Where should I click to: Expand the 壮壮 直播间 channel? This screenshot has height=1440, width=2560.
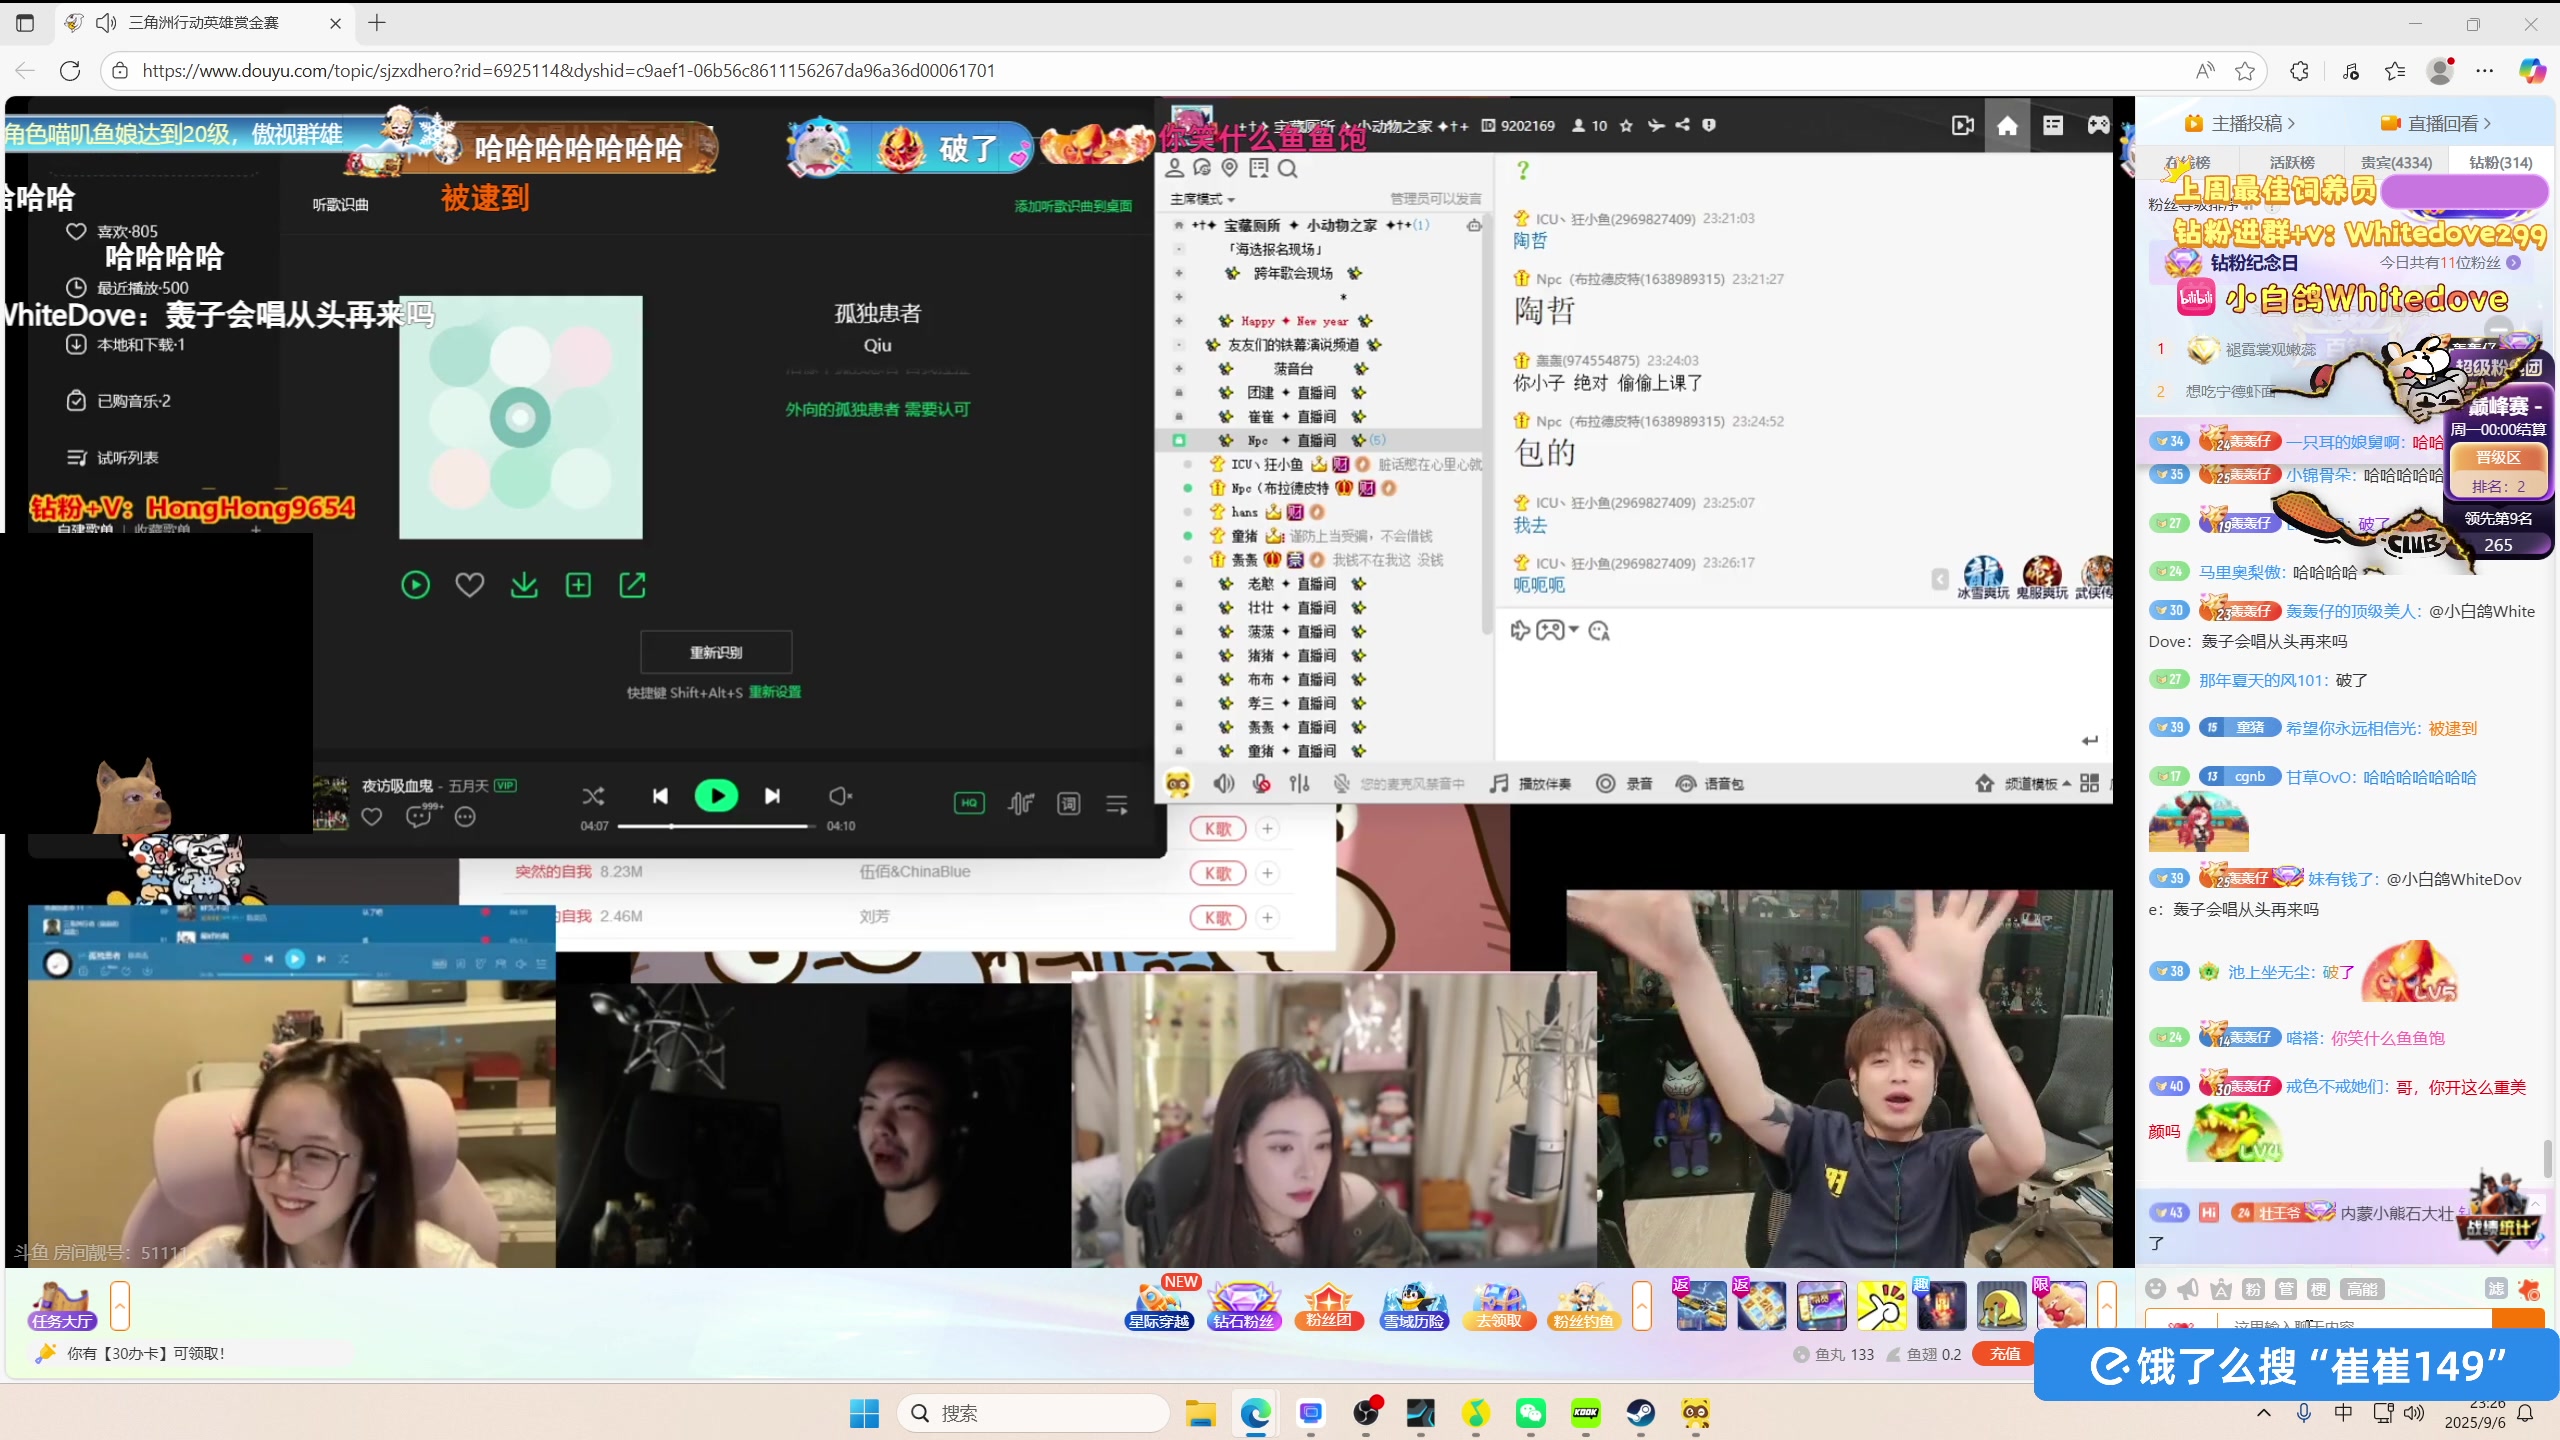pos(1179,607)
